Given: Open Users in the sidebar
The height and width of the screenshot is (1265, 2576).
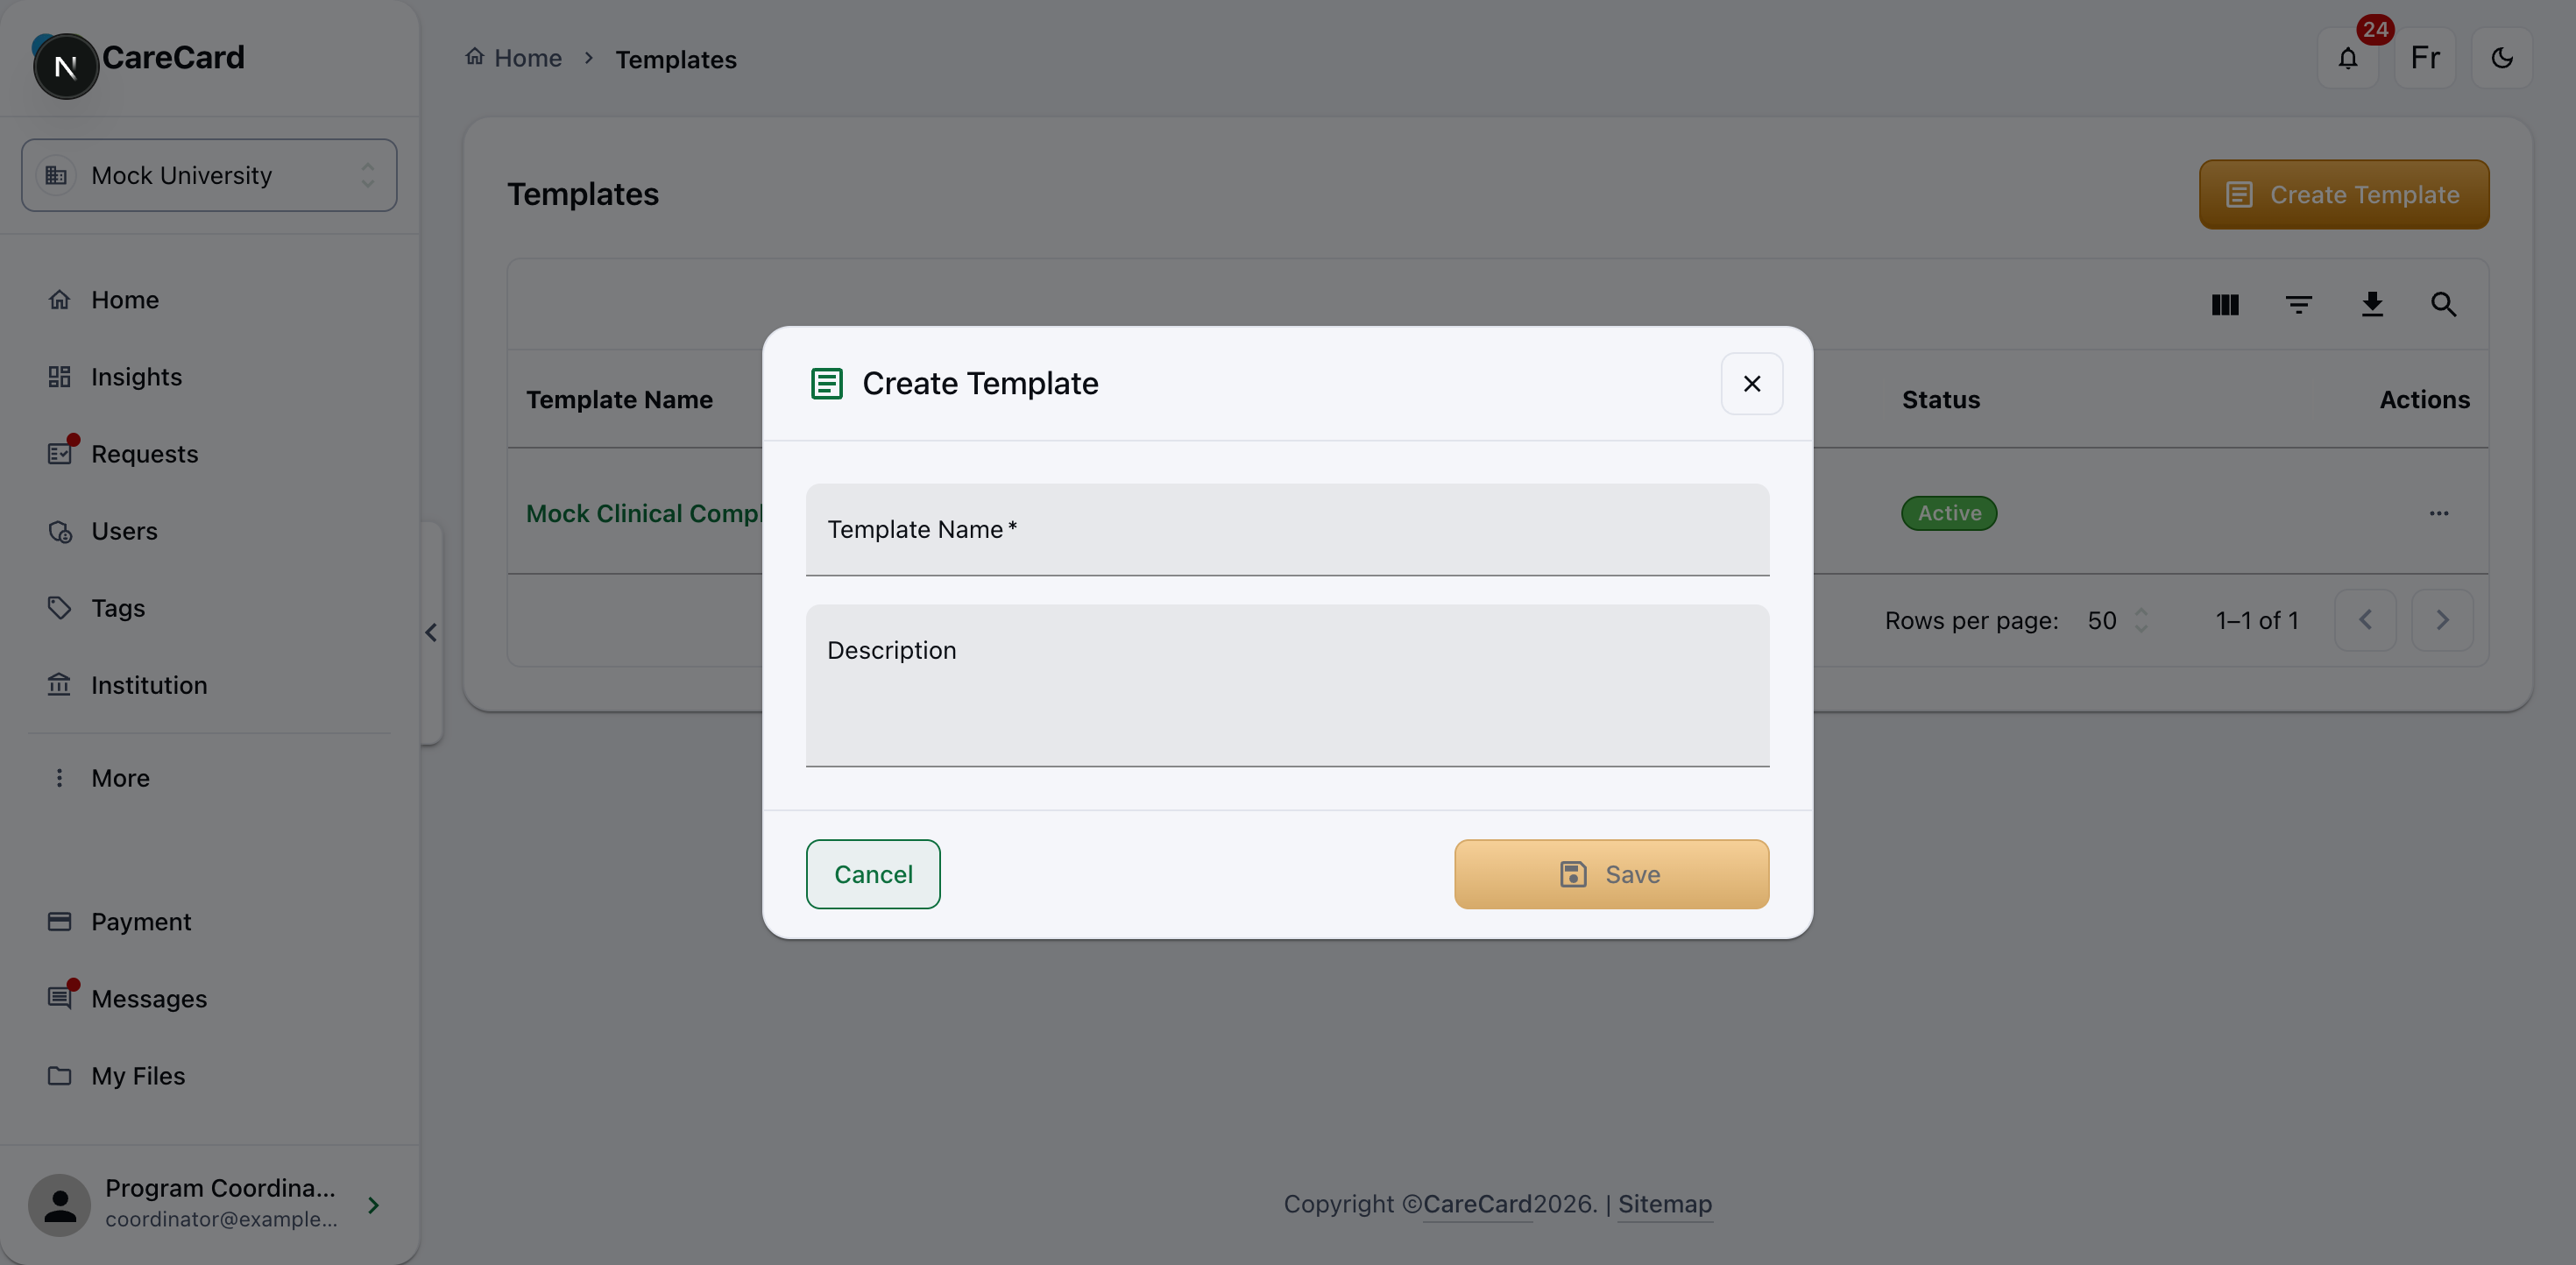Looking at the screenshot, I should point(209,531).
